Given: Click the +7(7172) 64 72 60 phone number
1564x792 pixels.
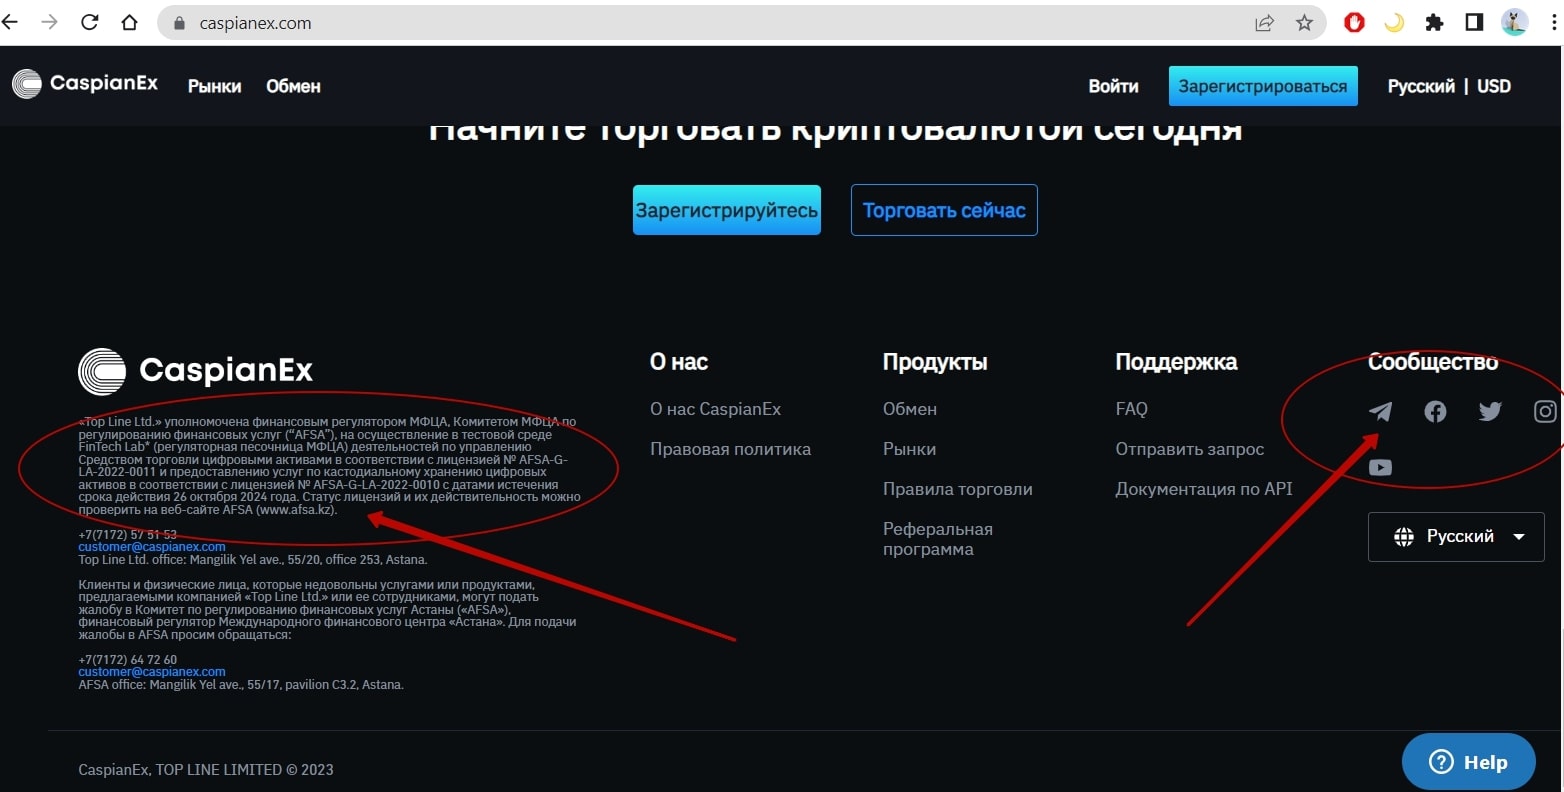Looking at the screenshot, I should [127, 660].
